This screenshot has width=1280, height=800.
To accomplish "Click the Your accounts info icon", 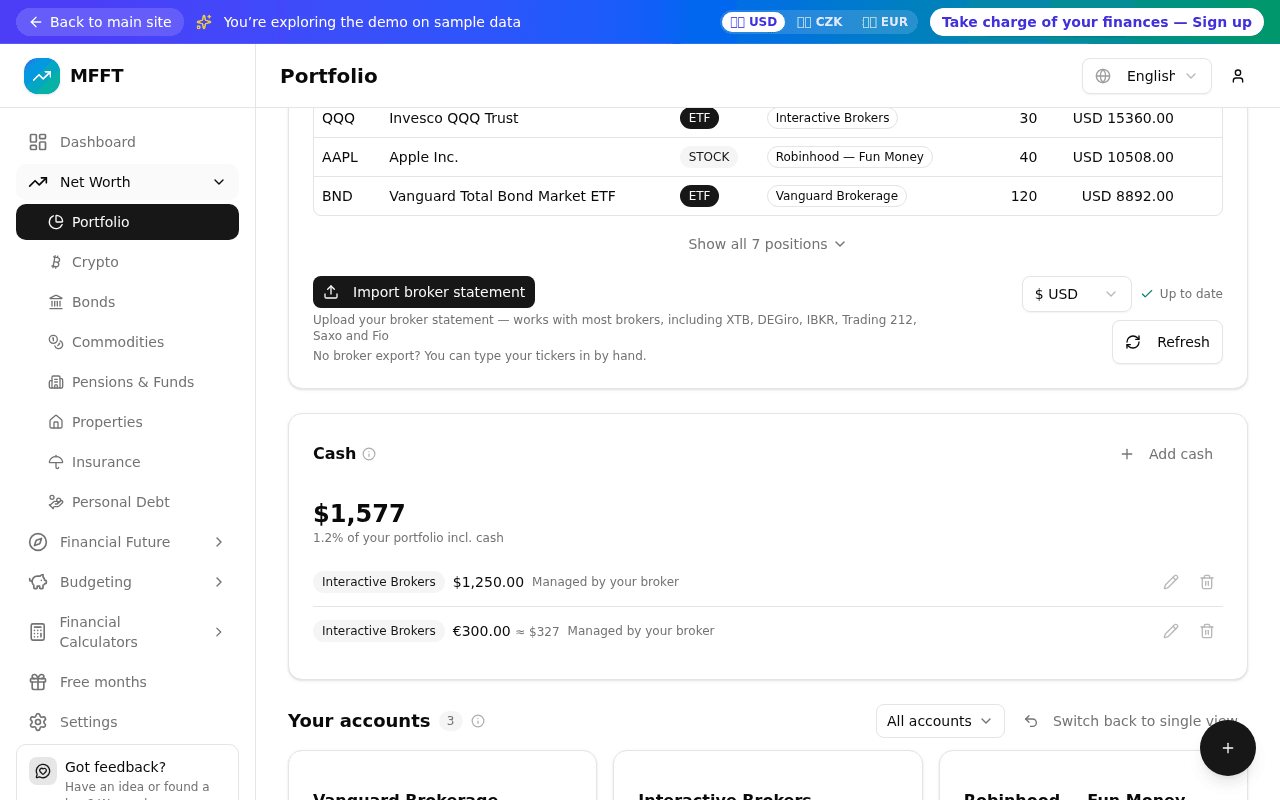I will [478, 721].
